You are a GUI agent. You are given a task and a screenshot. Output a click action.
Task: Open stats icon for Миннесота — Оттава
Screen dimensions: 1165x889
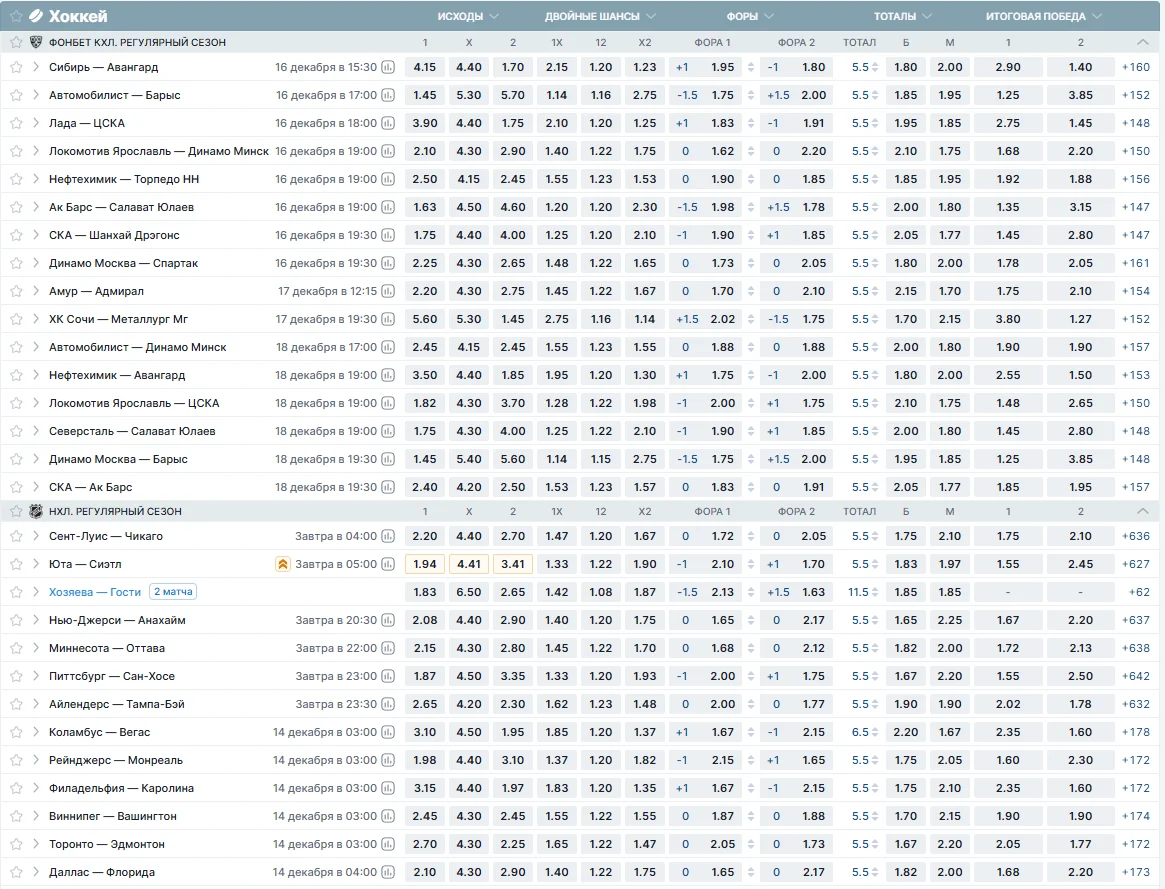pyautogui.click(x=388, y=648)
